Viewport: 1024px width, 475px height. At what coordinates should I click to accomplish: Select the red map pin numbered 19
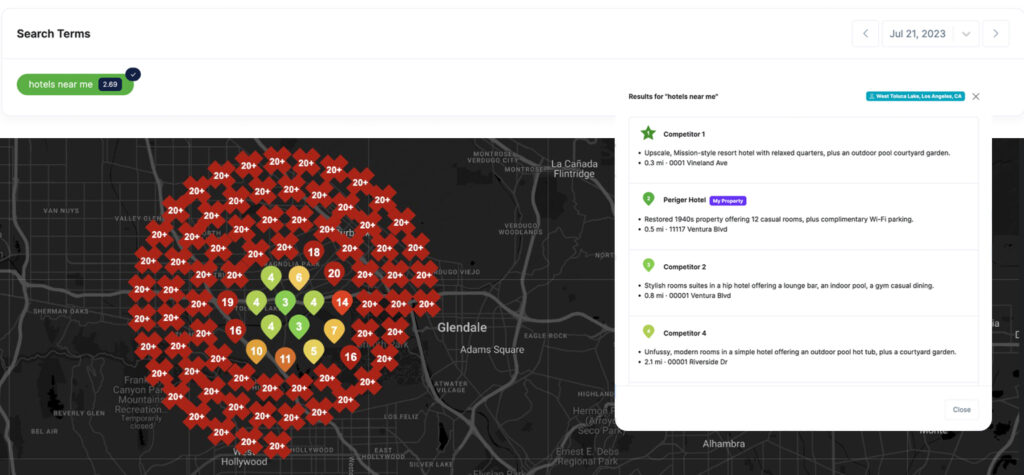click(x=227, y=303)
